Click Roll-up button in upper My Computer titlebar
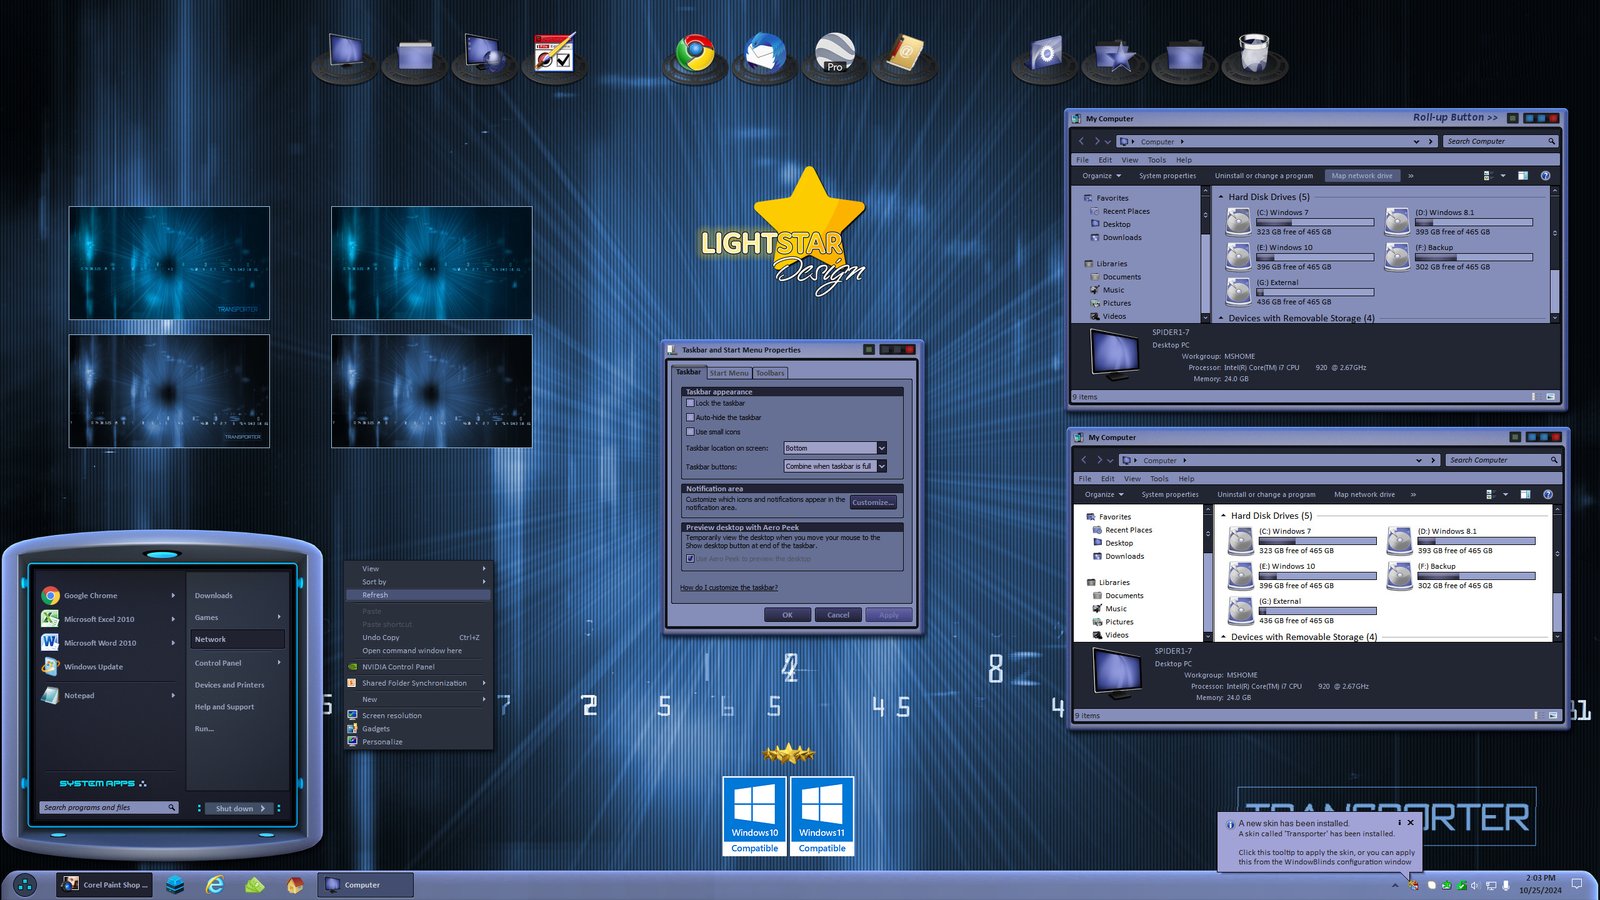This screenshot has height=900, width=1600. click(x=1513, y=118)
